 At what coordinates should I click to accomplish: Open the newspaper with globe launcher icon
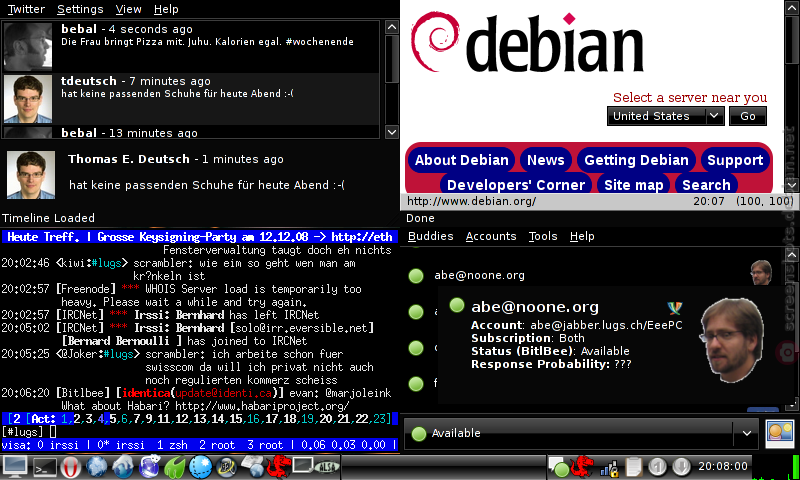(x=252, y=467)
